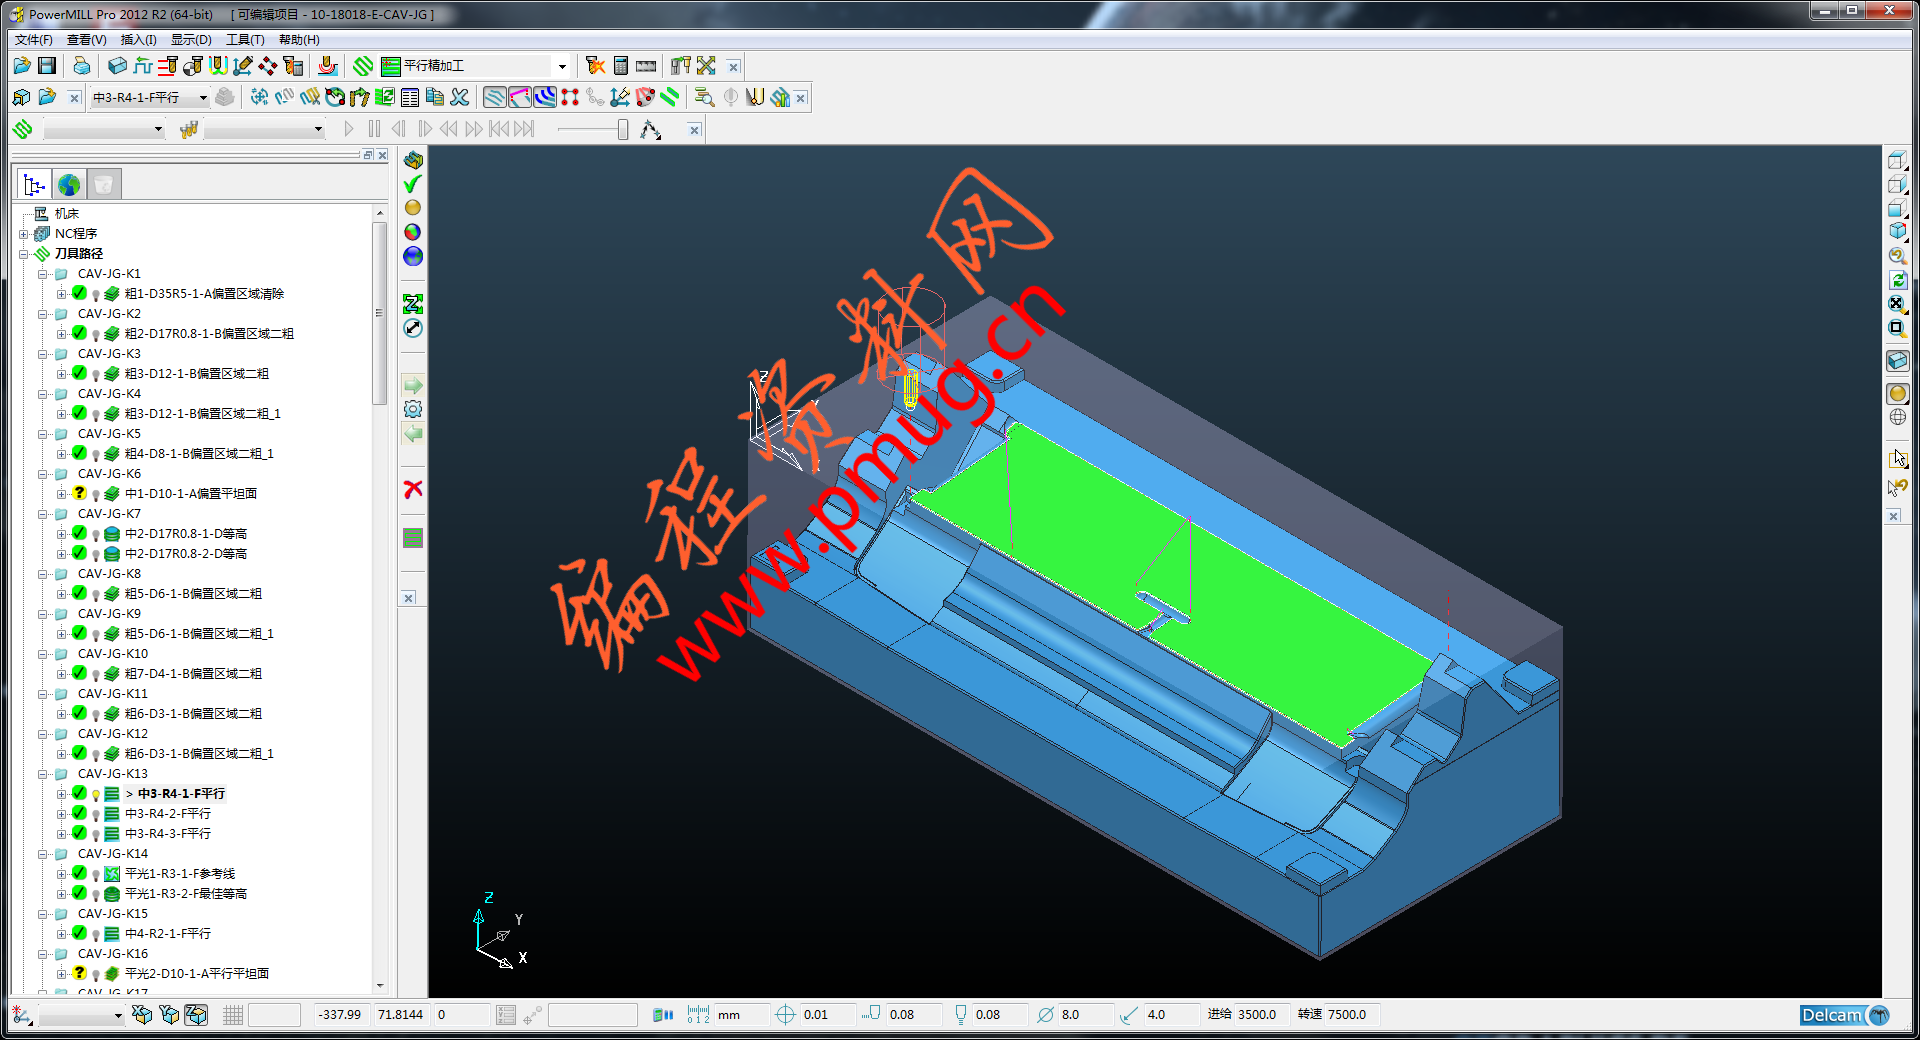Toggle lightbulb for 平光1-R3-1-F参考线 toolpath
Image resolution: width=1920 pixels, height=1040 pixels.
(96, 875)
